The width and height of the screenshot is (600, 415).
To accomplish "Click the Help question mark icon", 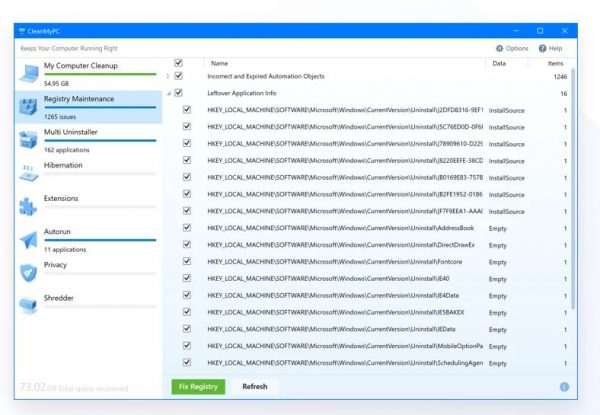I will (543, 49).
